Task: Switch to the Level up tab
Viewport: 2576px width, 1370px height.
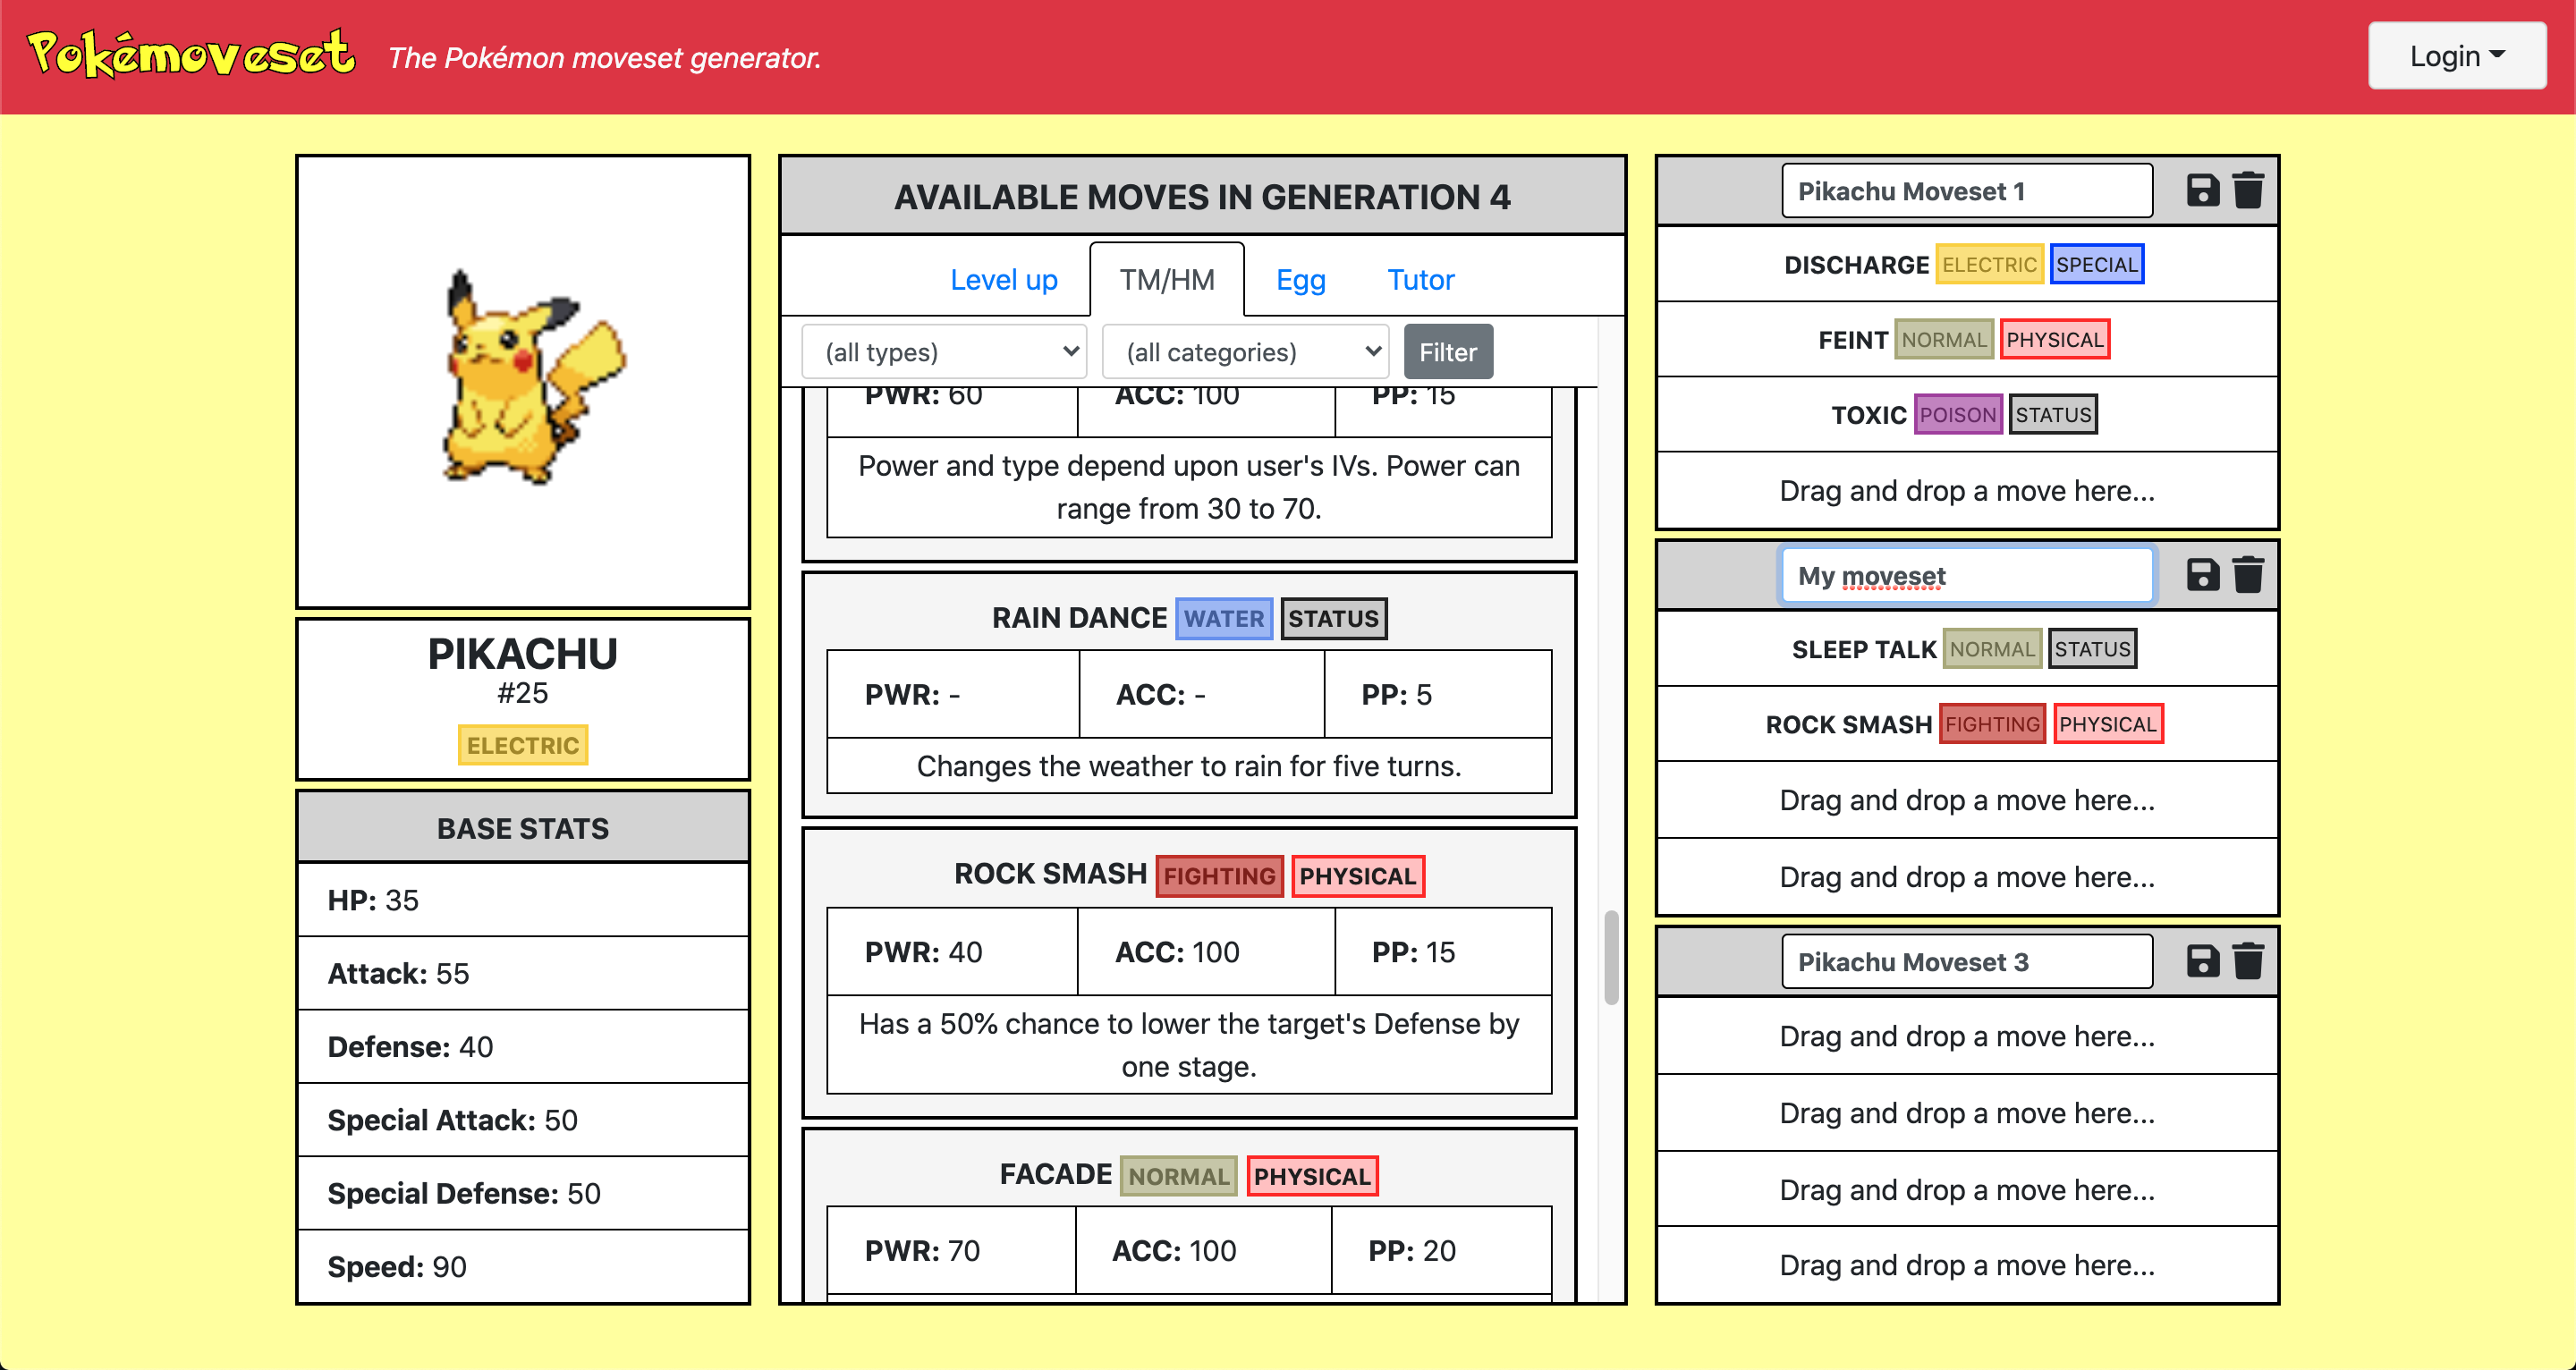Action: tap(1003, 280)
